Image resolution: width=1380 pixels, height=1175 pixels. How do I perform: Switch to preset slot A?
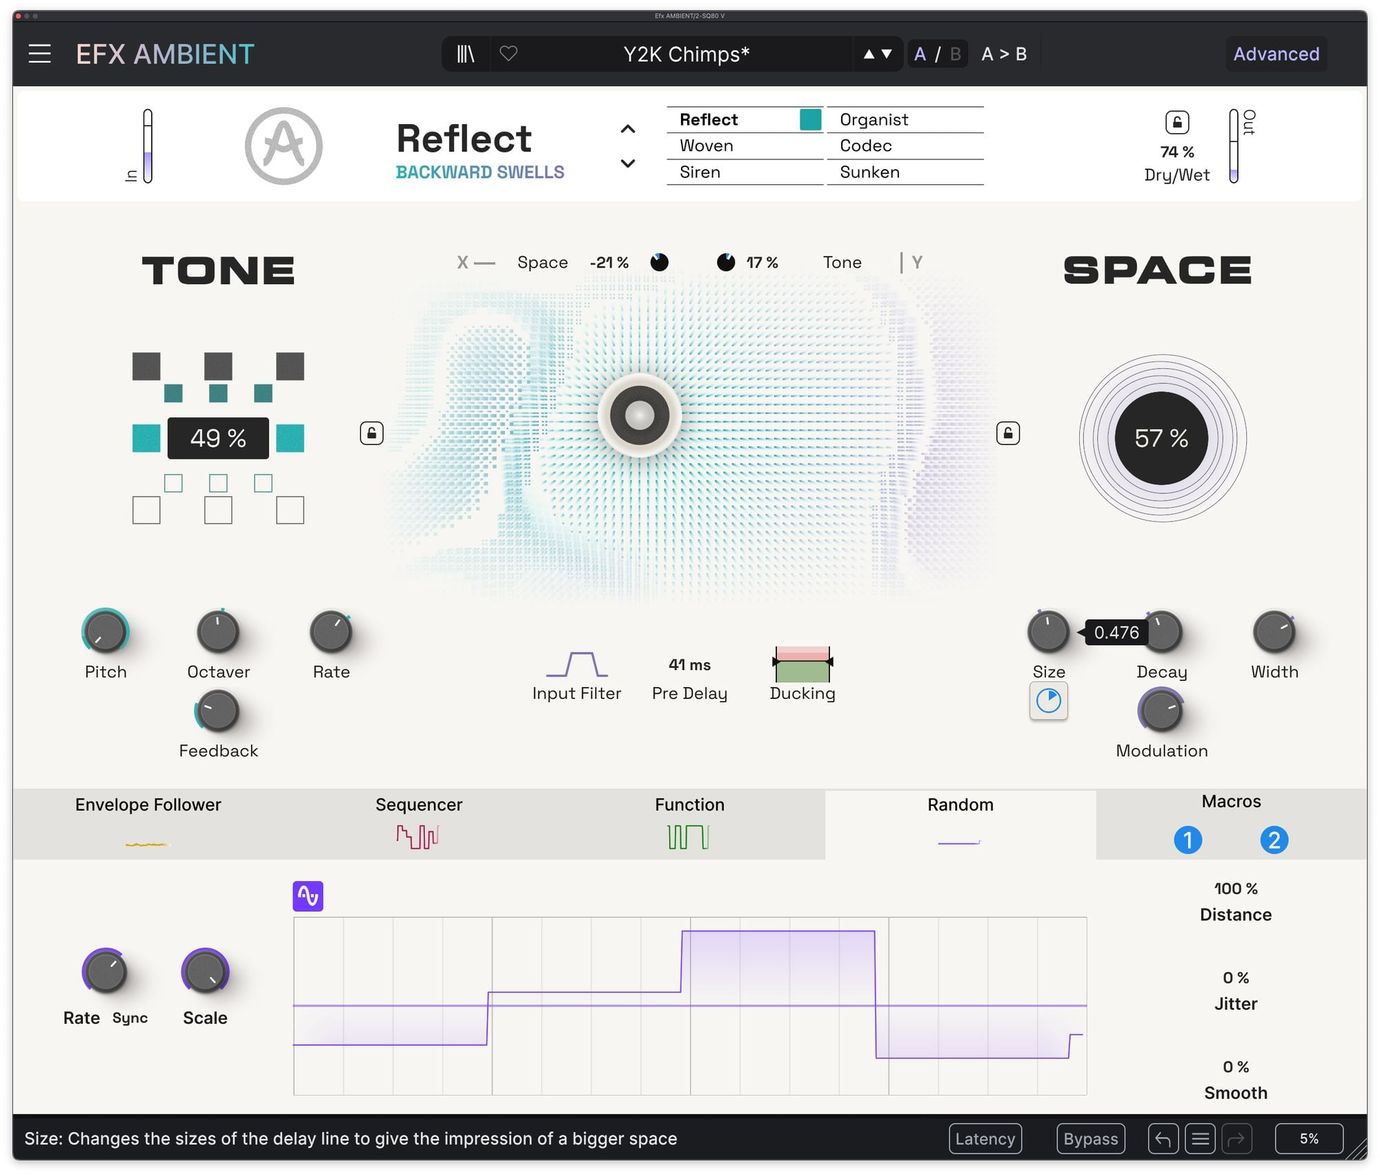click(920, 54)
